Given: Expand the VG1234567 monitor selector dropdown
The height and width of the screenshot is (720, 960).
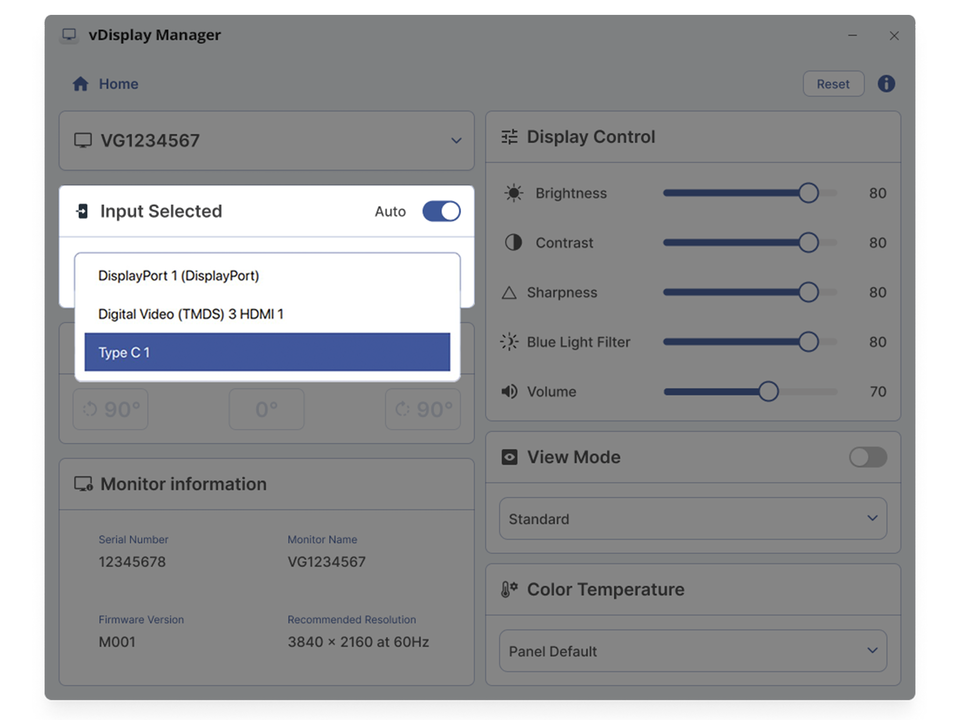Looking at the screenshot, I should [456, 141].
